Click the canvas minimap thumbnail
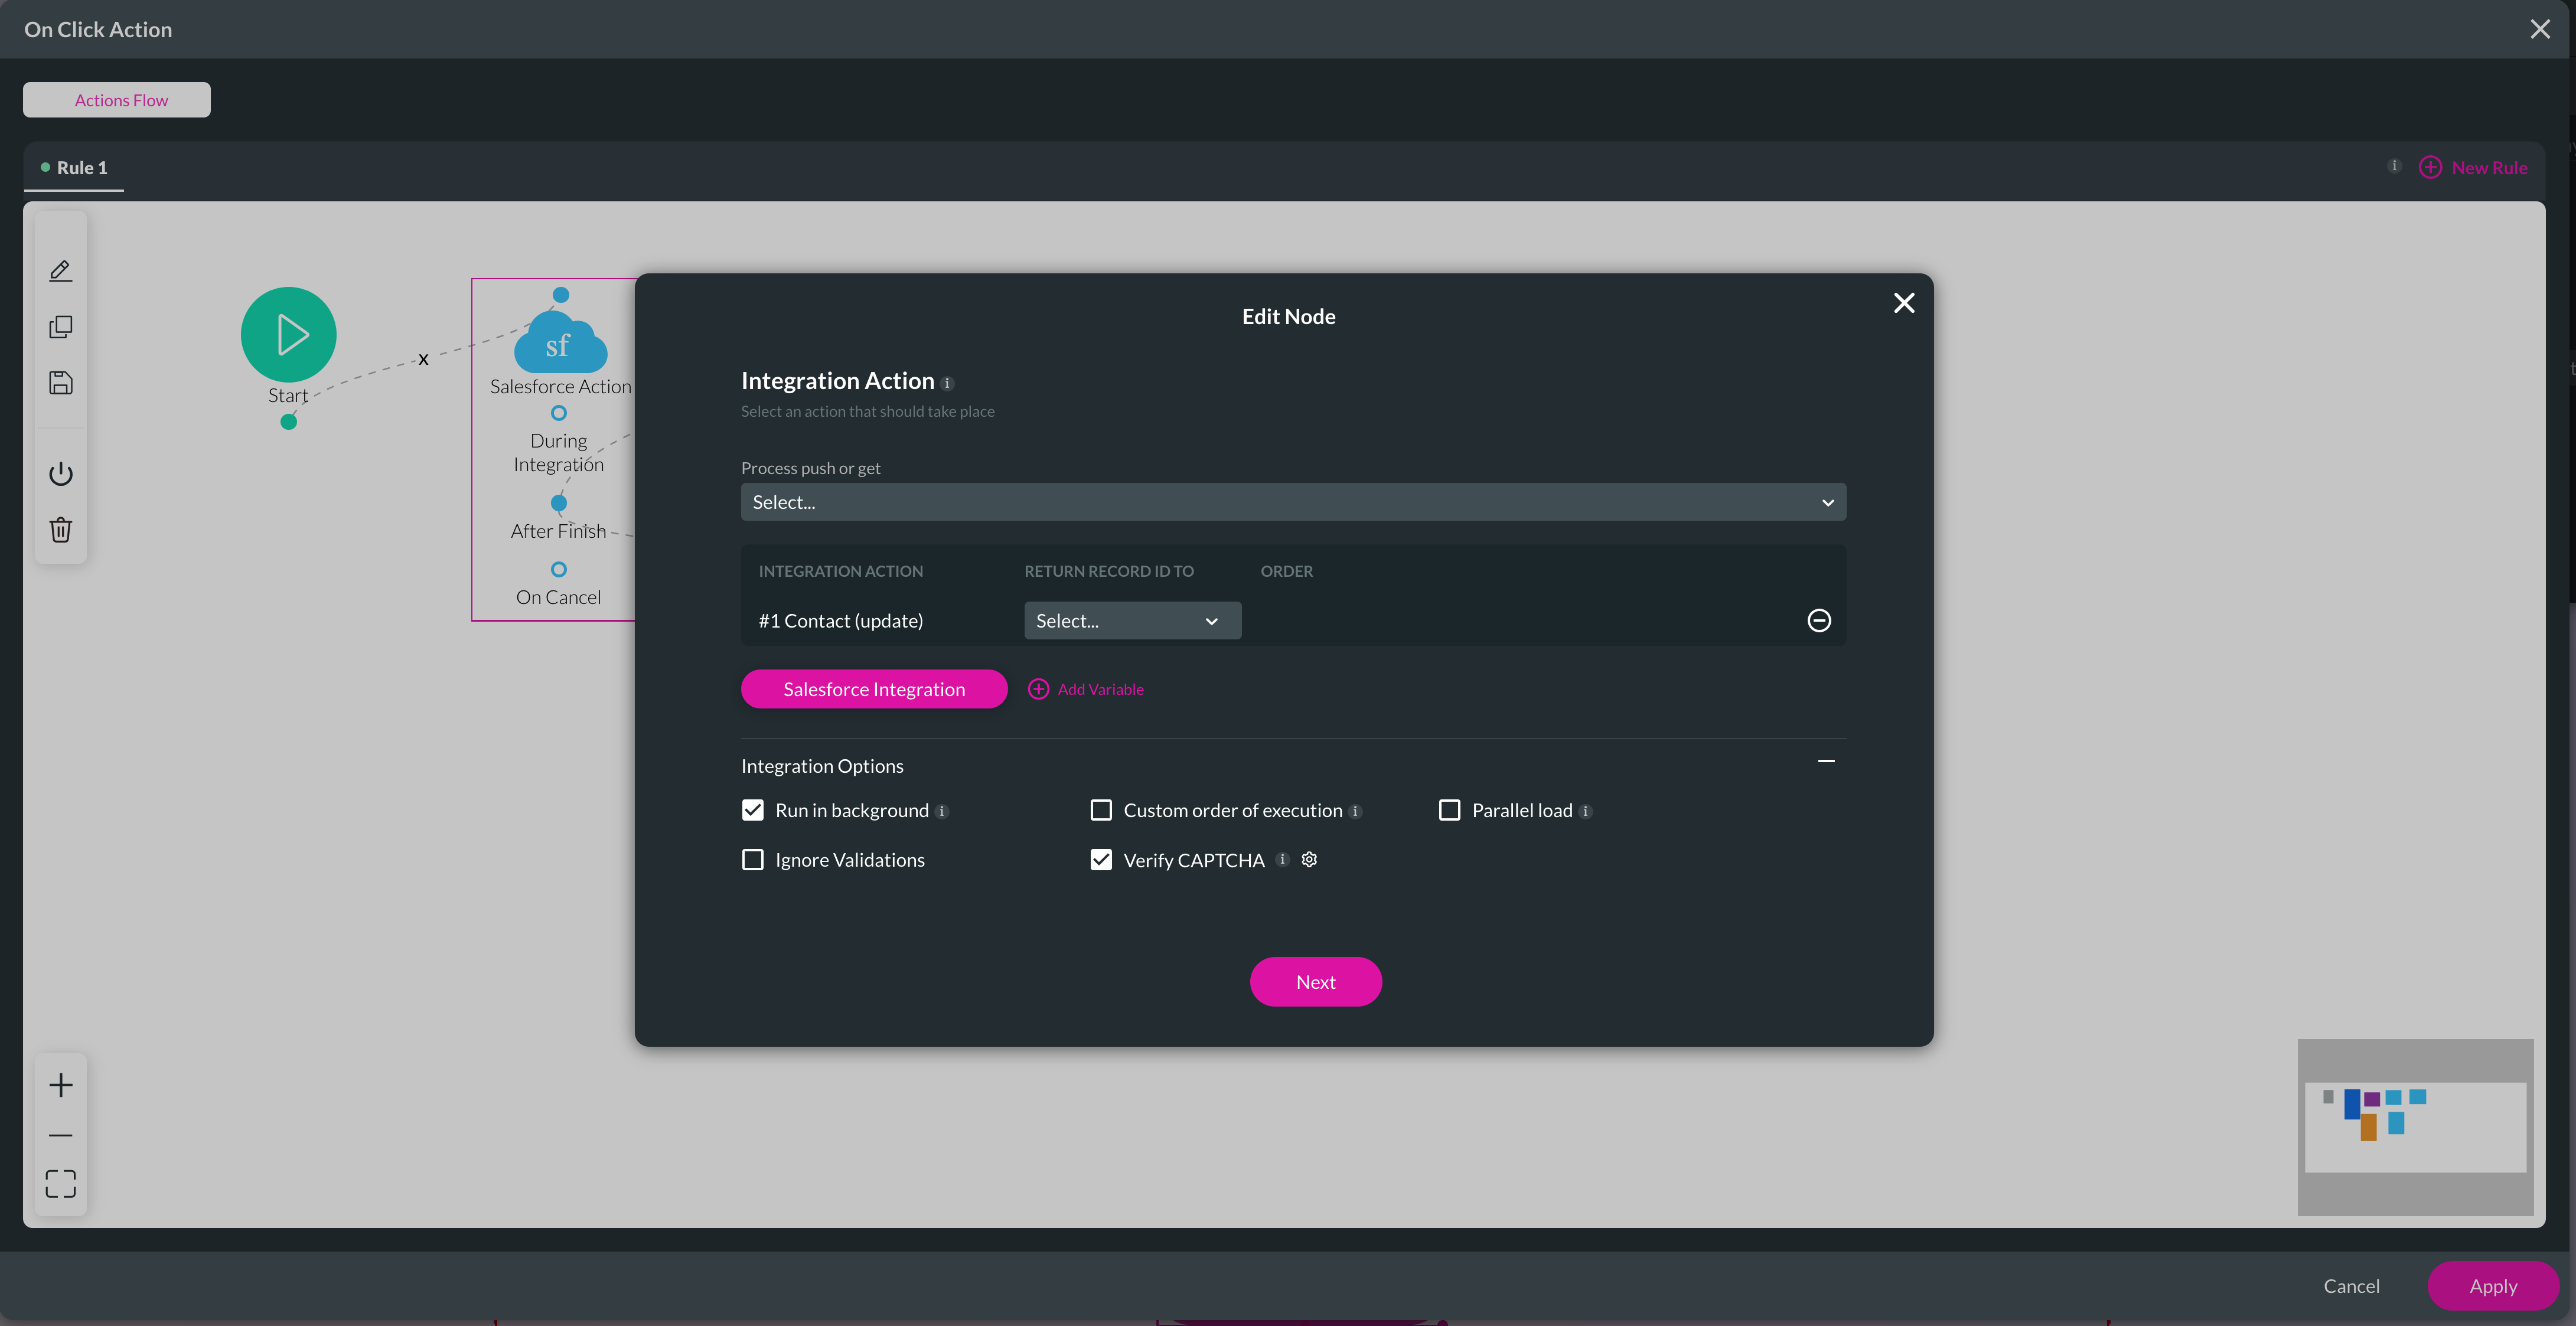This screenshot has height=1326, width=2576. pyautogui.click(x=2414, y=1127)
